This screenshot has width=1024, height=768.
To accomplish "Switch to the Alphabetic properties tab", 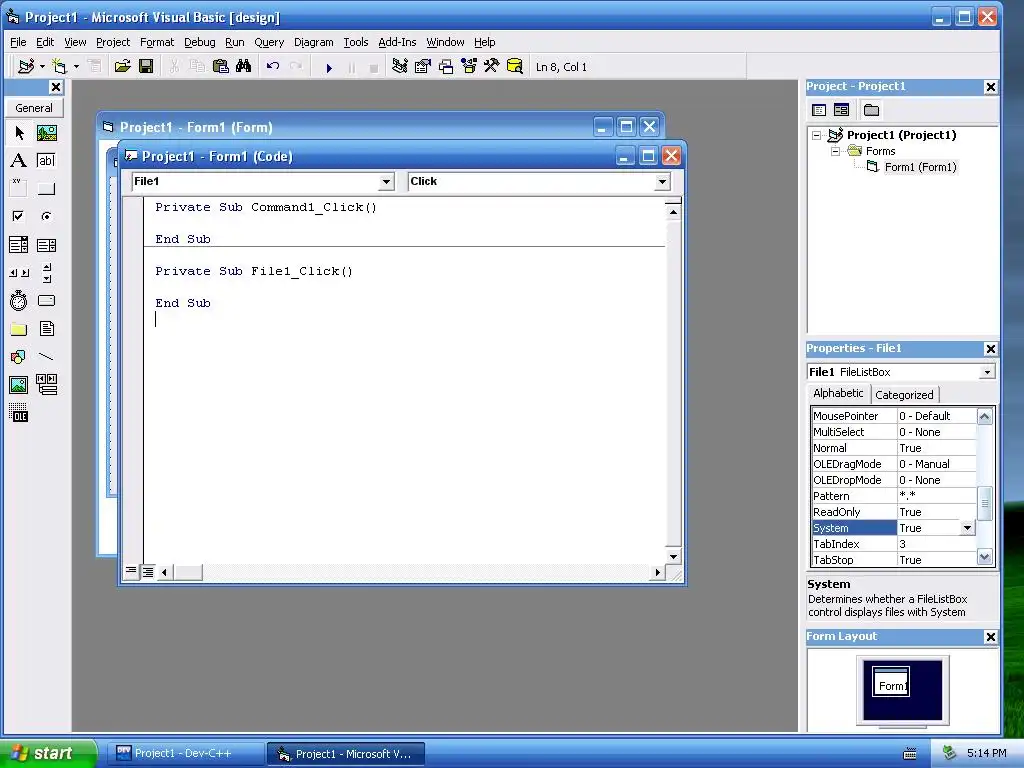I will (838, 393).
